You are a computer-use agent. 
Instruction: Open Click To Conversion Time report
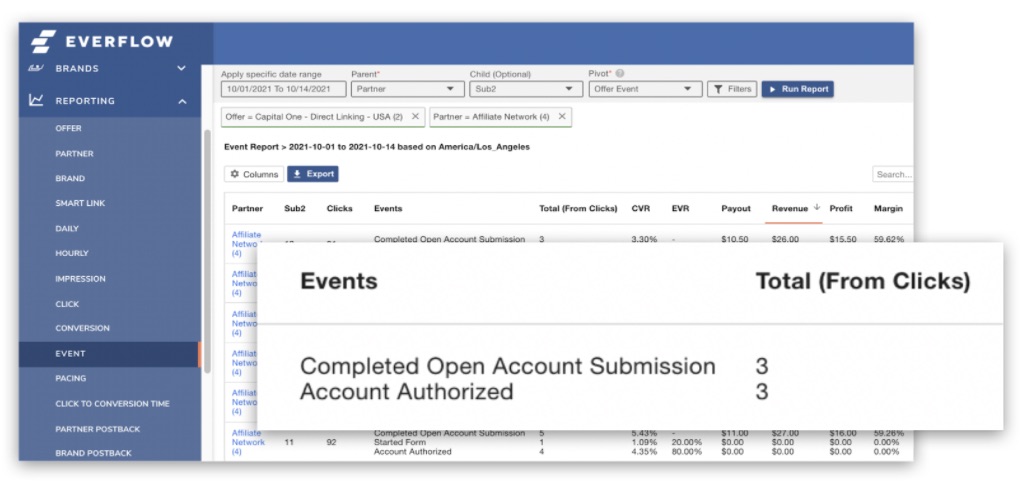tap(112, 404)
